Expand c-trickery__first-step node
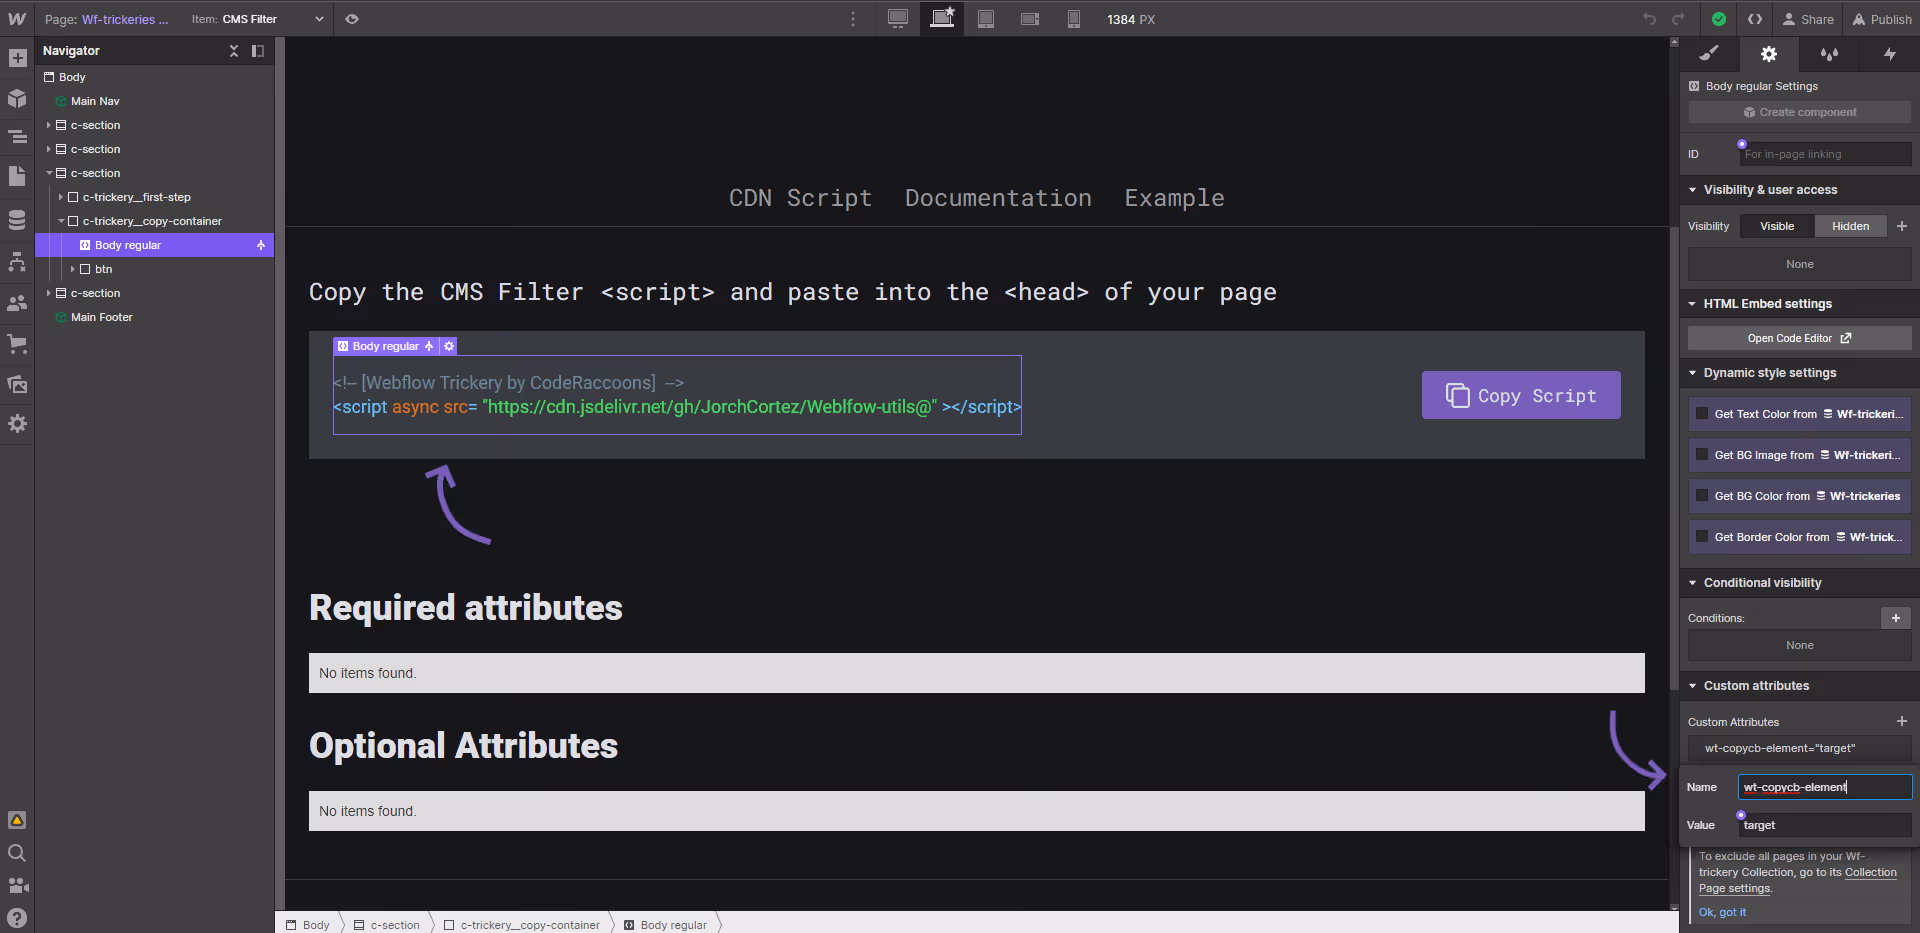The width and height of the screenshot is (1920, 933). 60,197
